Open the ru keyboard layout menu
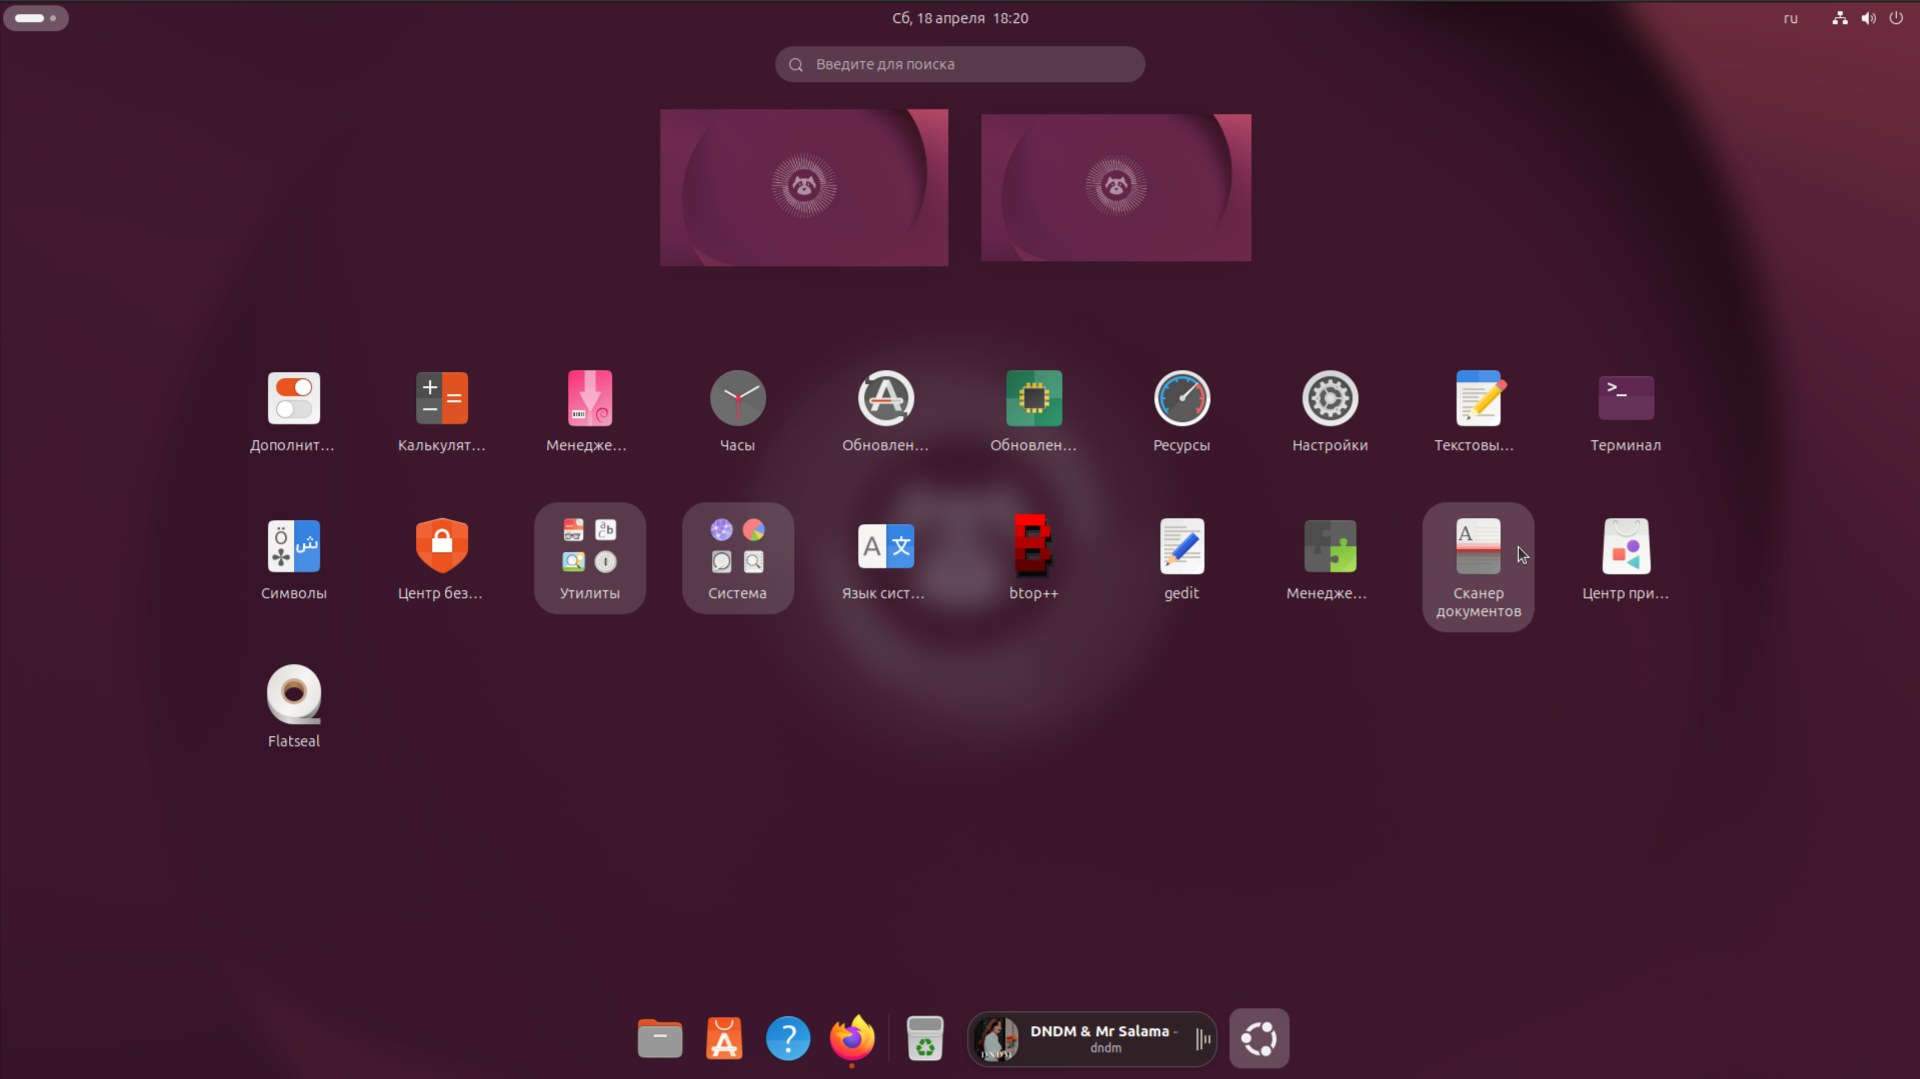This screenshot has width=1920, height=1079. 1791,18
